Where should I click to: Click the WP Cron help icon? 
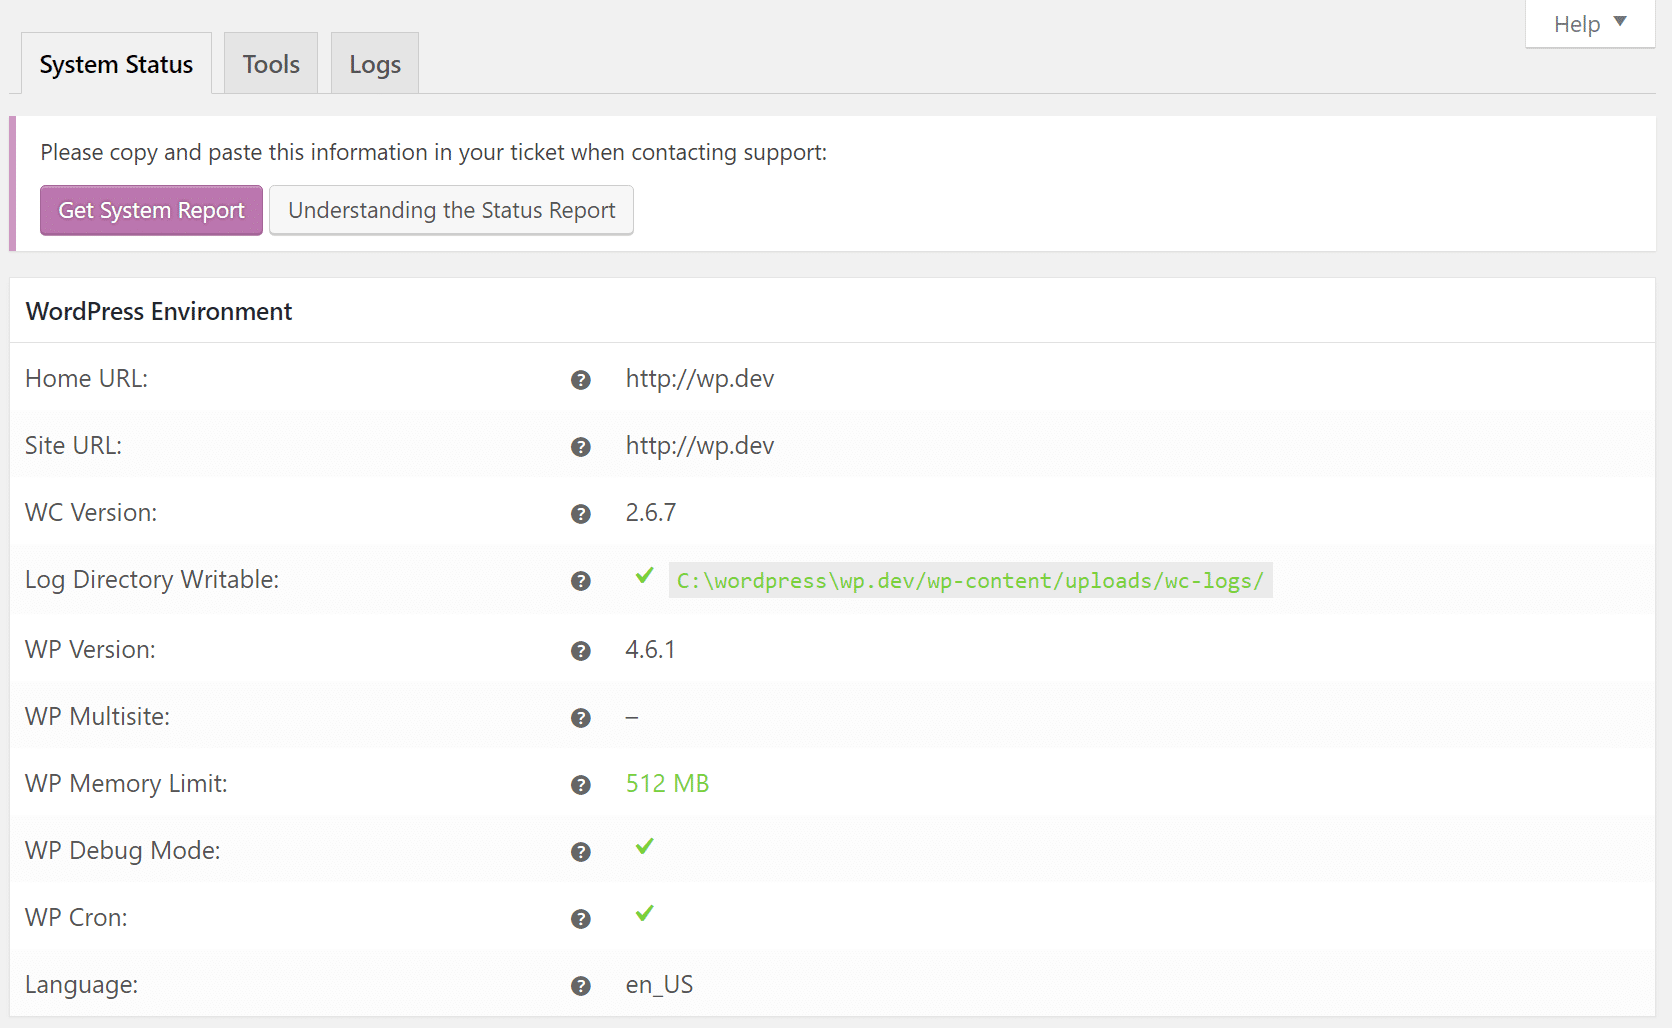click(x=580, y=919)
